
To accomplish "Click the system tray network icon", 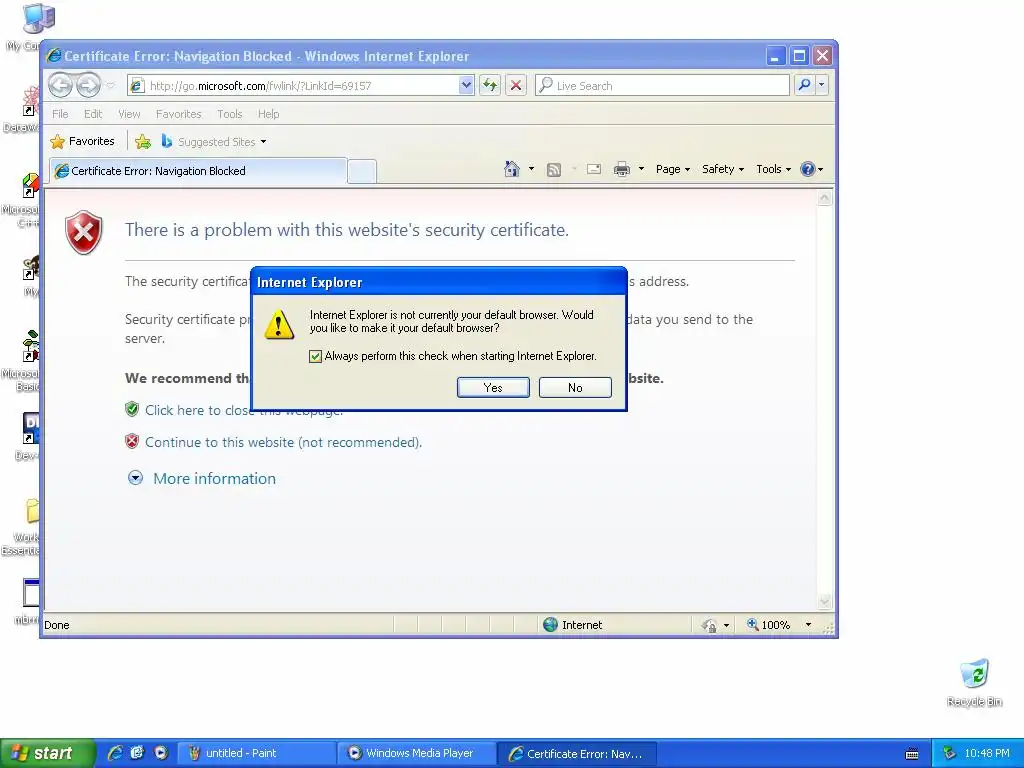I will [950, 754].
